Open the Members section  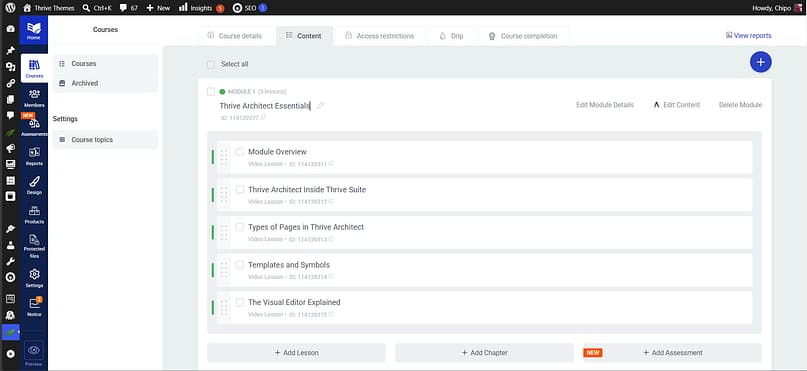[34, 98]
